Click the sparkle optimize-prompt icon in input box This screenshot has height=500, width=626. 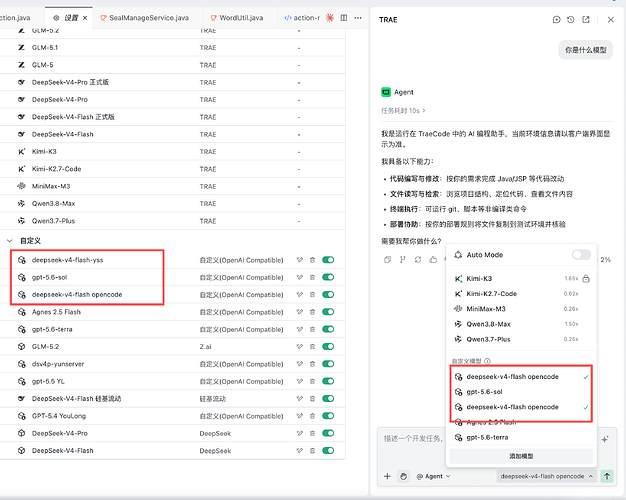[x=605, y=439]
